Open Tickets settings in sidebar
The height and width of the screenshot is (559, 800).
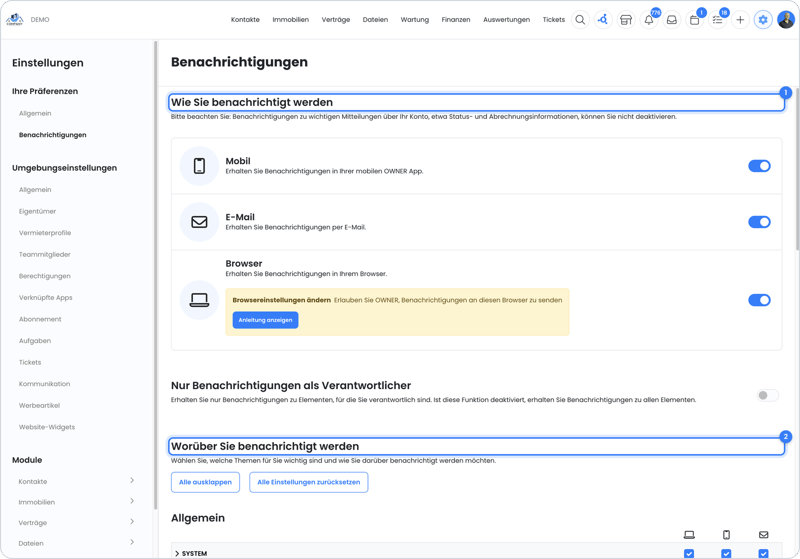tap(30, 362)
